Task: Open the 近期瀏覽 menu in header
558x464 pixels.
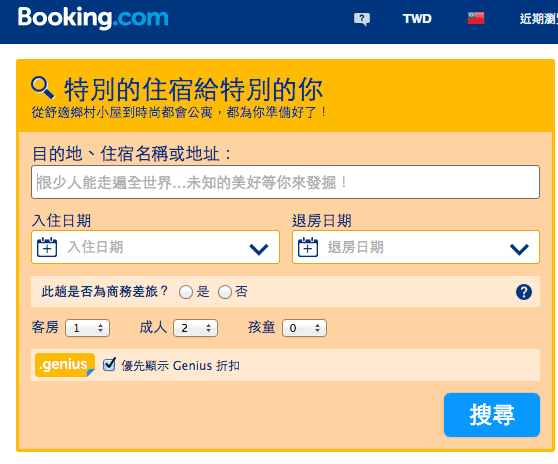Action: (x=538, y=19)
